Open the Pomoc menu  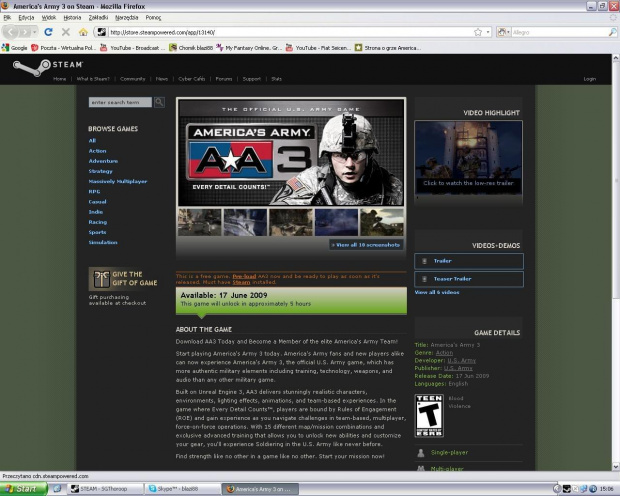(x=153, y=17)
